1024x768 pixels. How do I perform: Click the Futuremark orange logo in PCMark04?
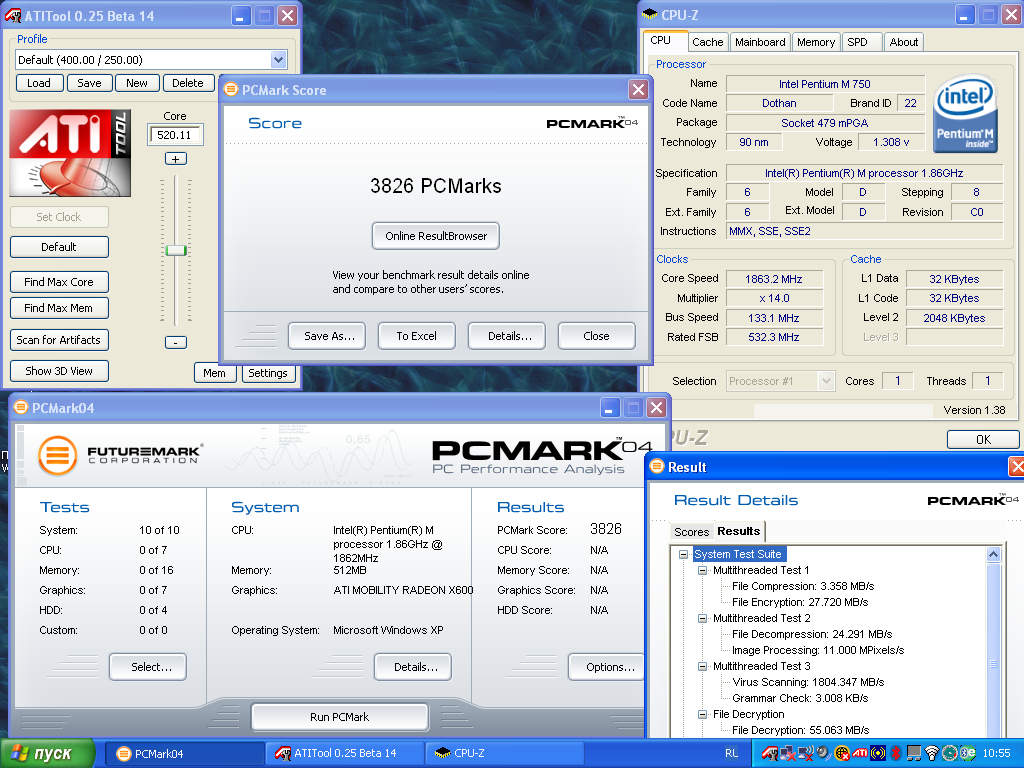tap(57, 455)
